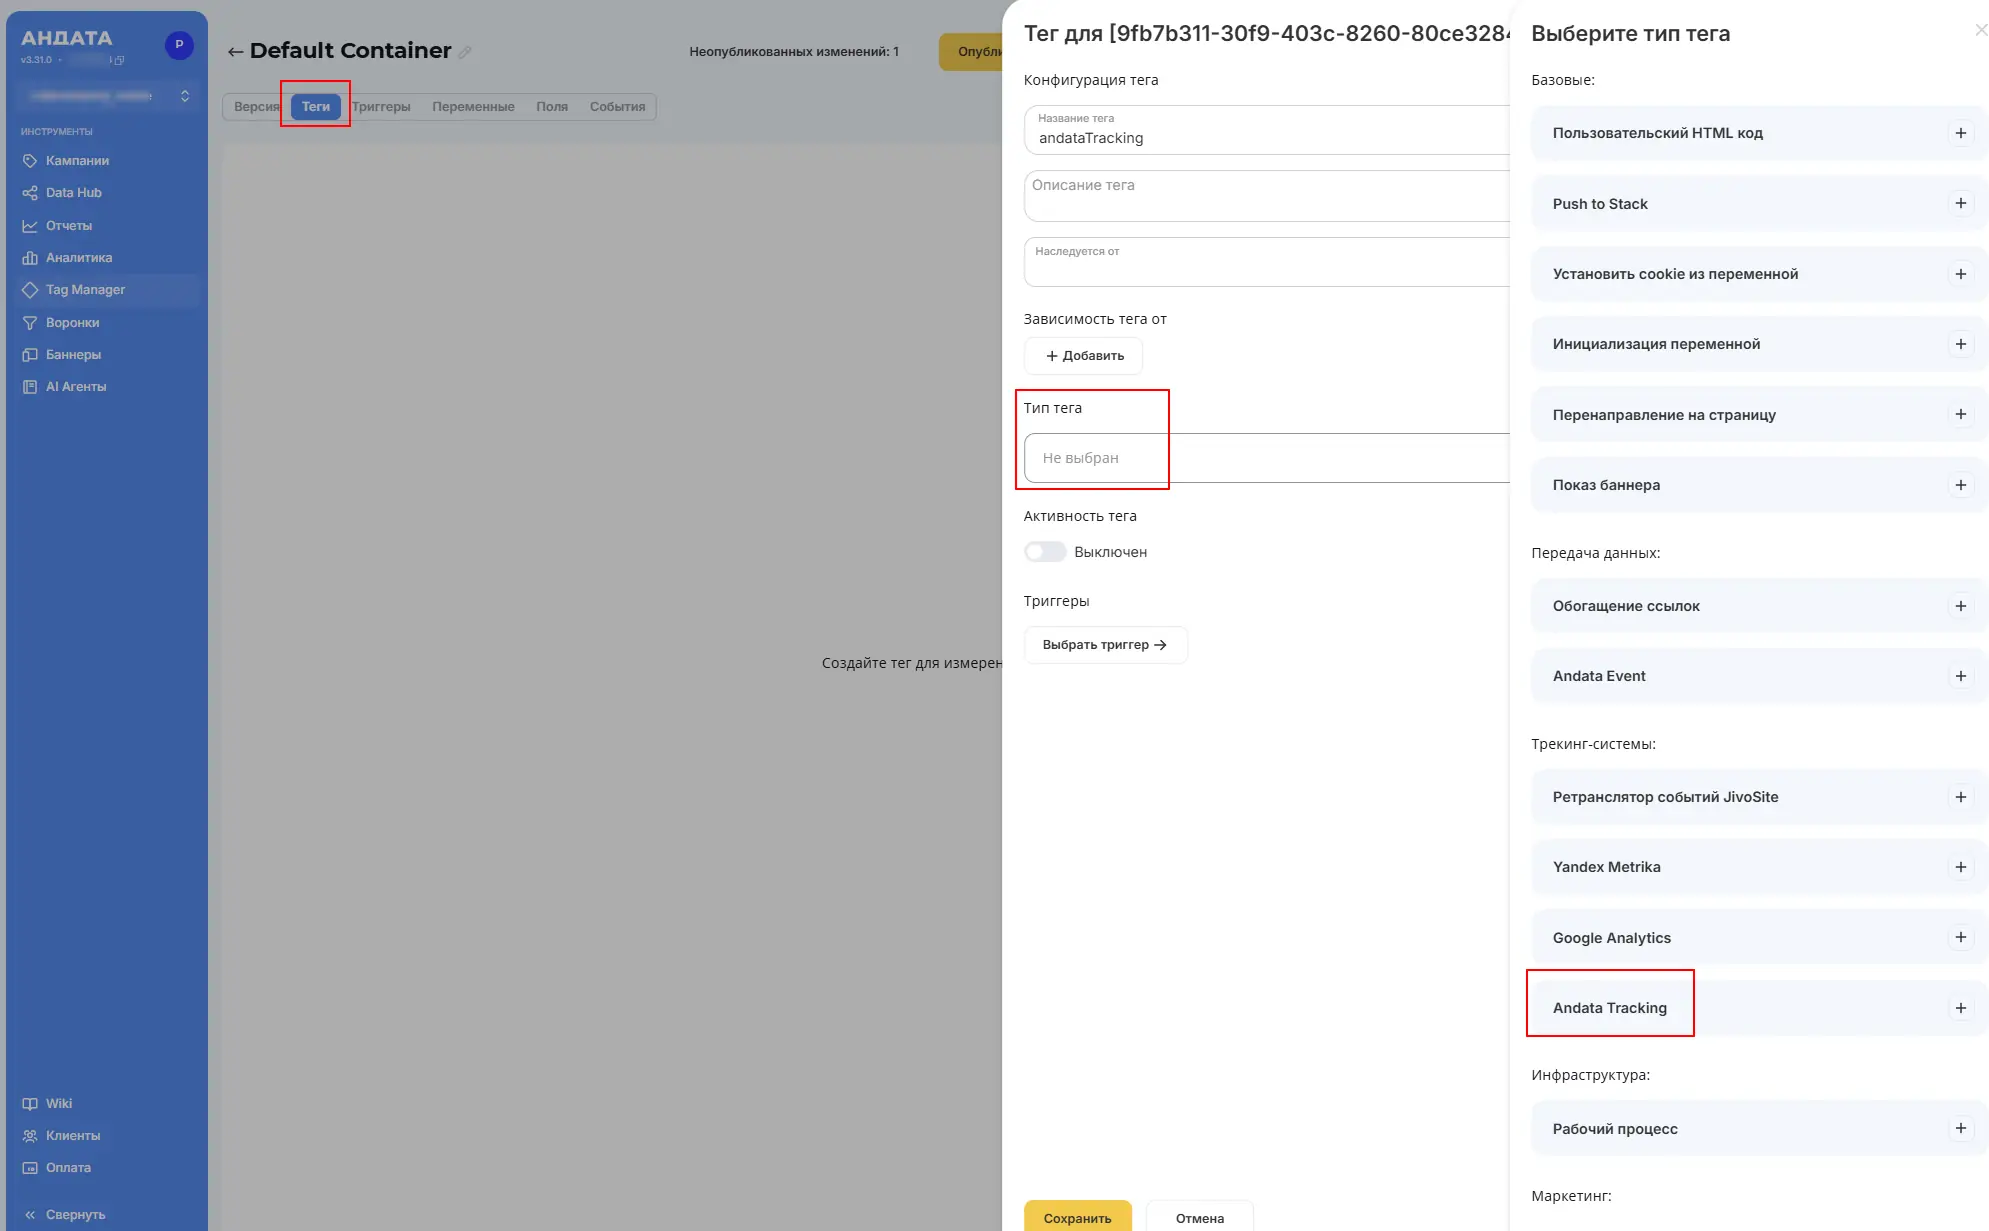The height and width of the screenshot is (1231, 1989).
Task: Open the Наследуется от field
Action: (1266, 262)
